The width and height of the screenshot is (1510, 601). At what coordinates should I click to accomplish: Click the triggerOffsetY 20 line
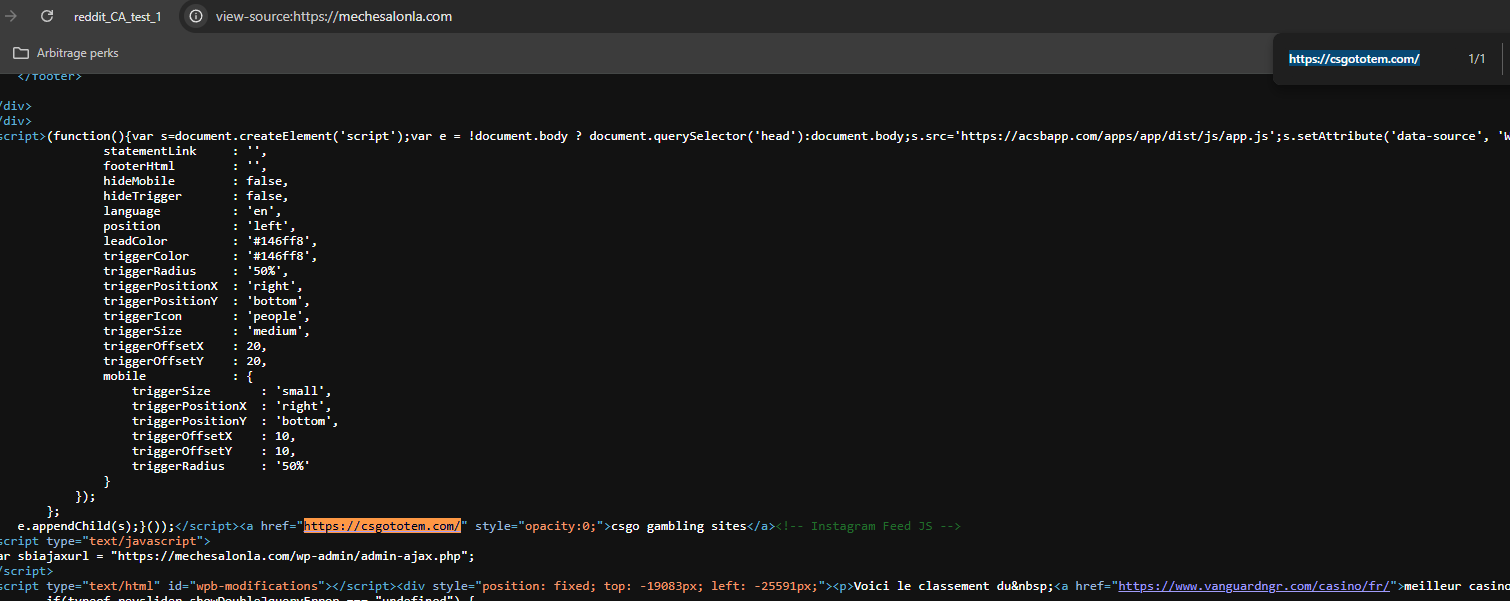click(185, 361)
